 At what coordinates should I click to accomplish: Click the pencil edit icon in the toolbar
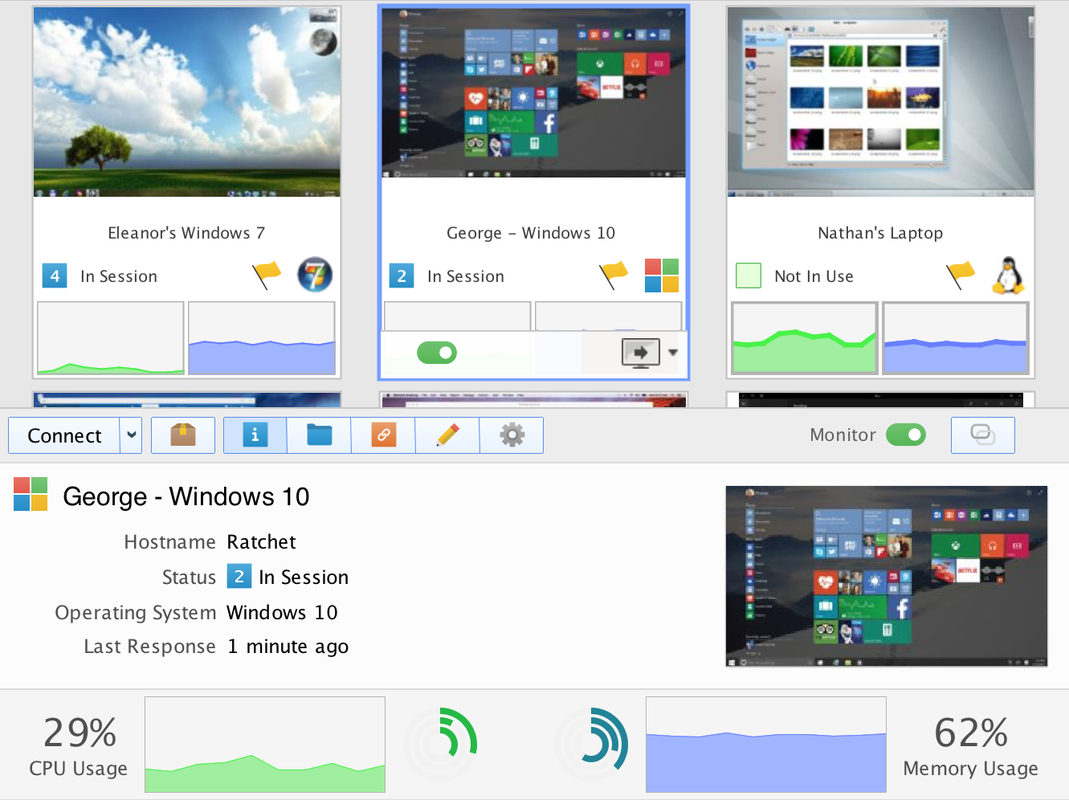[447, 435]
